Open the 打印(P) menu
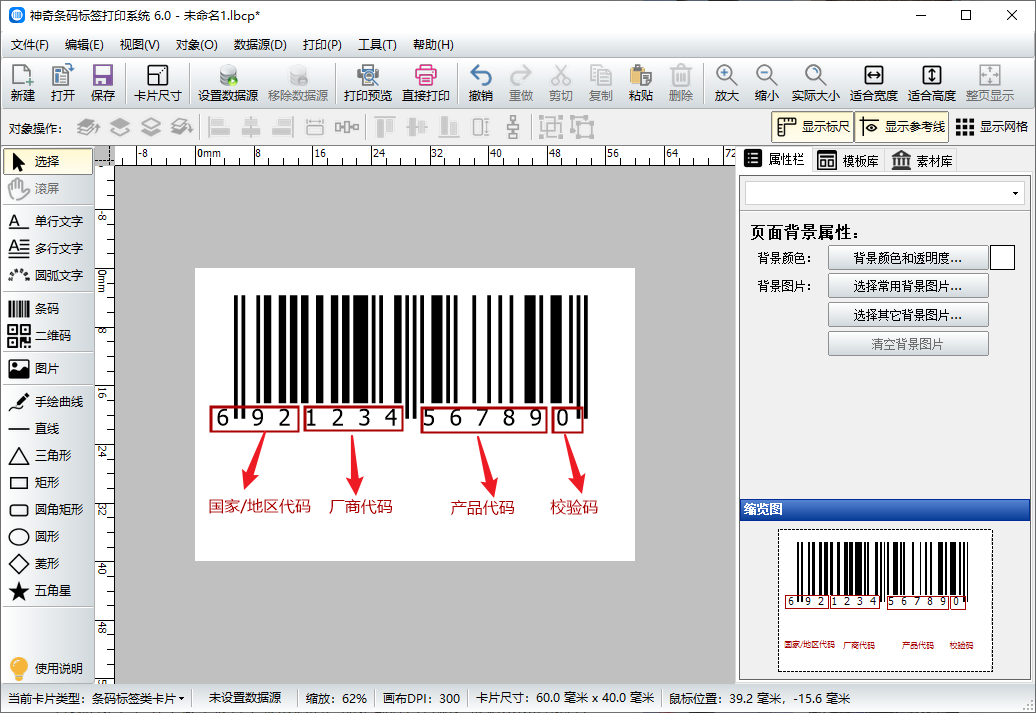1036x713 pixels. point(322,45)
